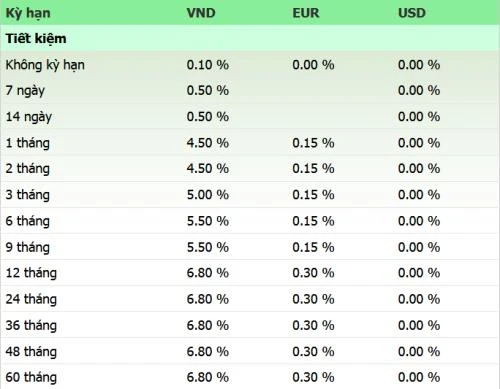Click the 2 tháng EUR rate 0.15 %
This screenshot has width=500, height=389.
(313, 168)
